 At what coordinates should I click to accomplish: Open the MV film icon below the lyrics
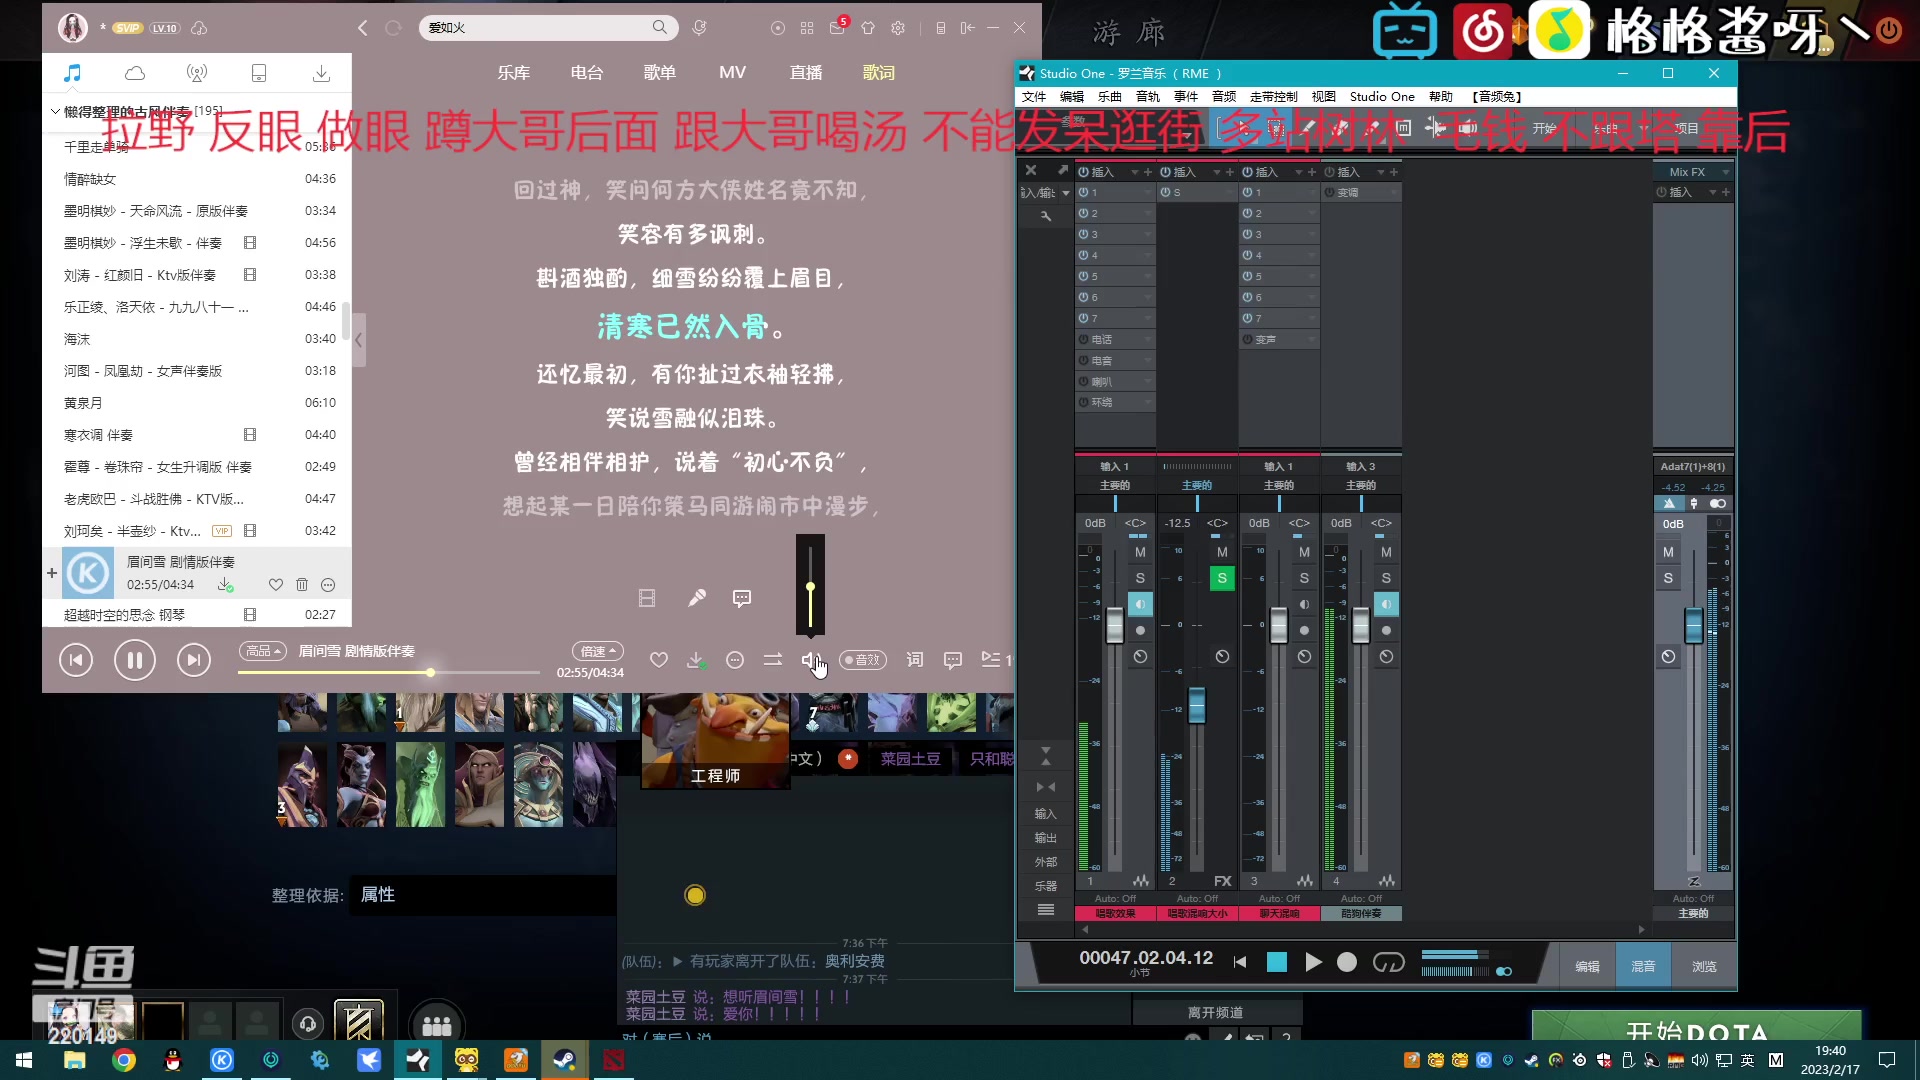coord(647,598)
